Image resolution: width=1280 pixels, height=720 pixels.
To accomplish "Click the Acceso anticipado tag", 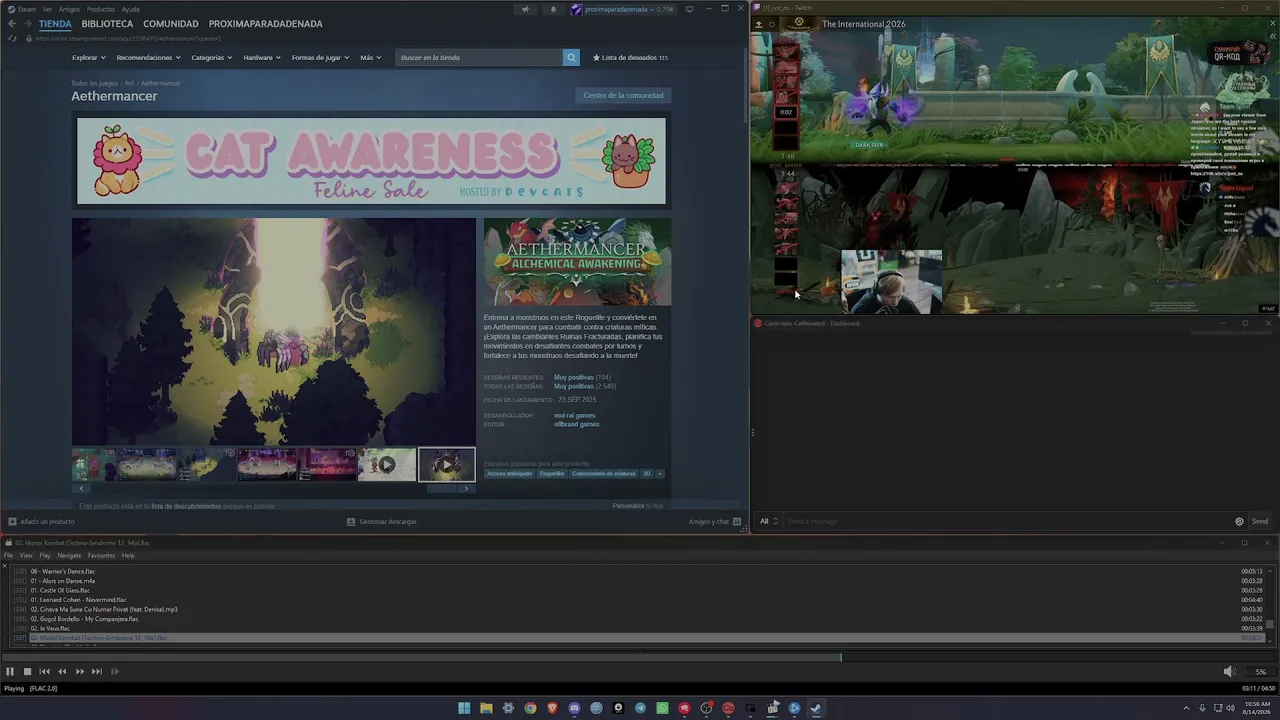I will (510, 473).
